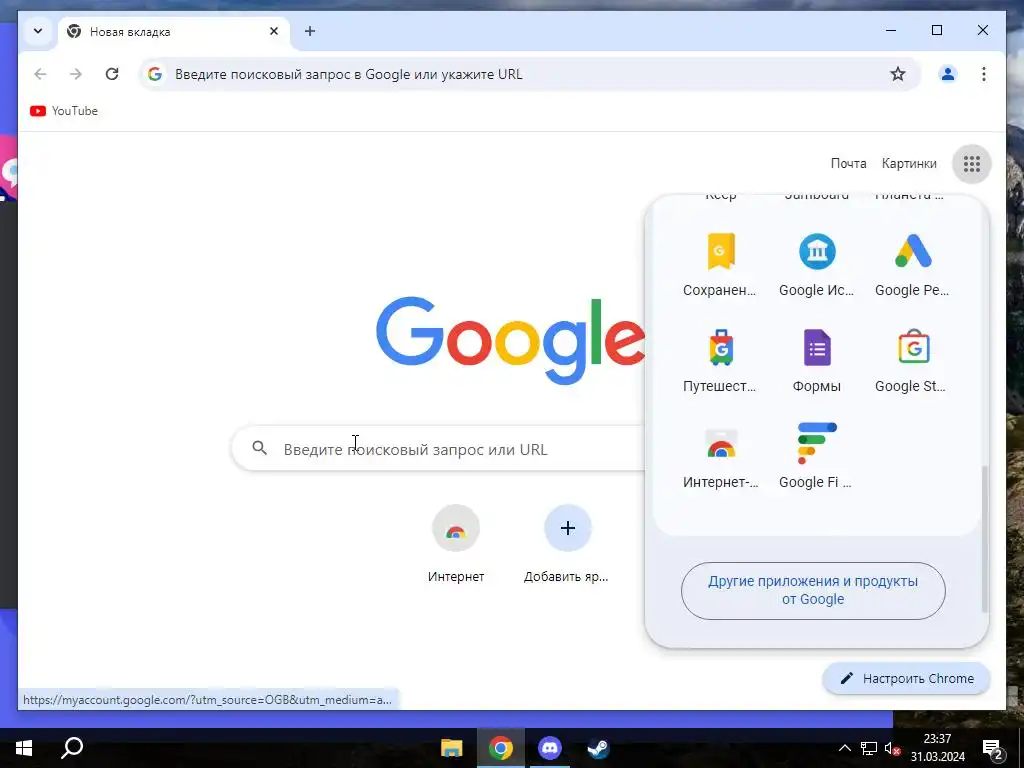The image size is (1024, 768).
Task: Open the notification center icon
Action: point(993,748)
